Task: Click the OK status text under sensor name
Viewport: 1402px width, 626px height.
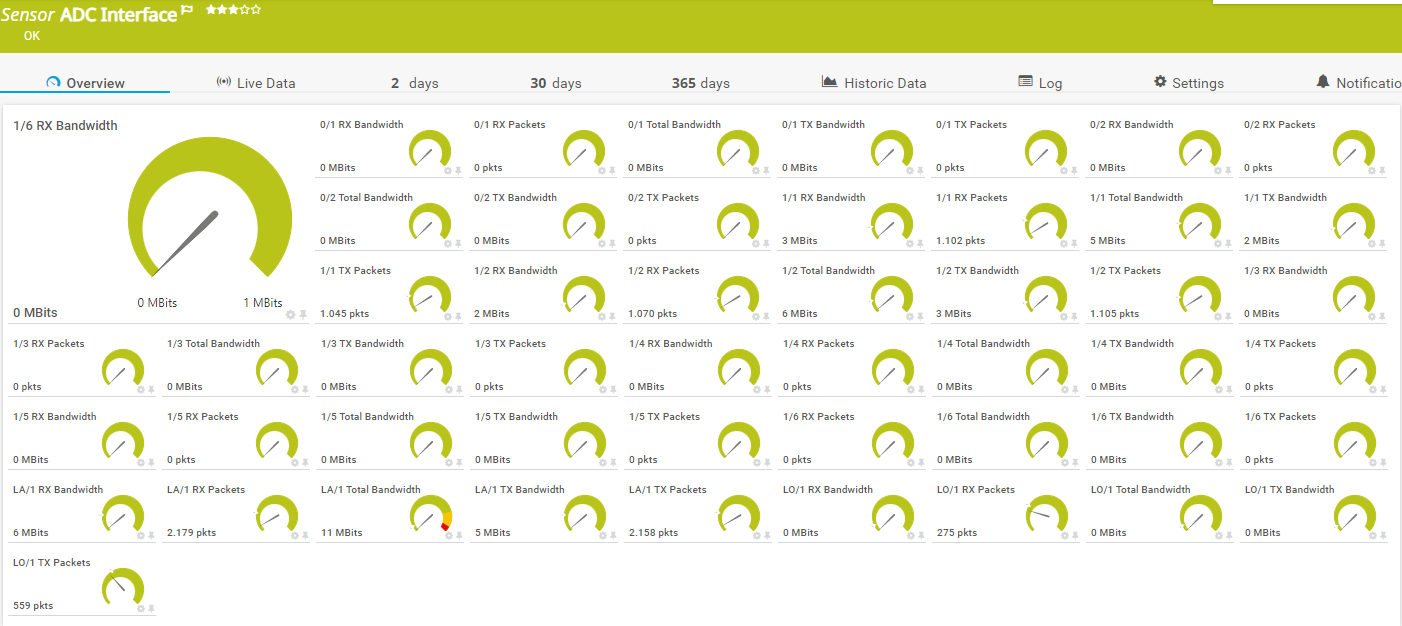Action: coord(32,35)
